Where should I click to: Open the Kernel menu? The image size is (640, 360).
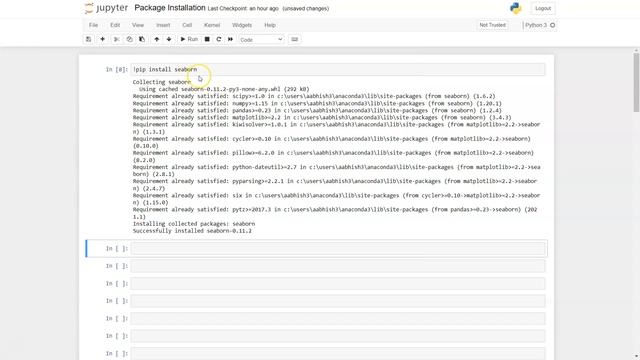(x=212, y=25)
